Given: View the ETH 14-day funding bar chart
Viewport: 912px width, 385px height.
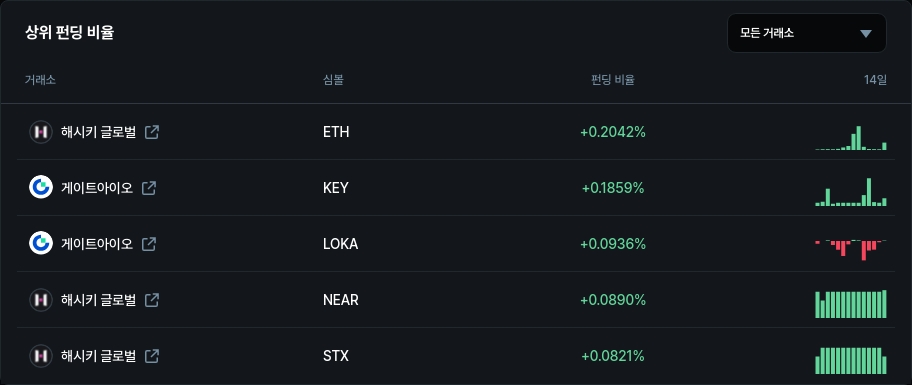Looking at the screenshot, I should click(x=851, y=138).
